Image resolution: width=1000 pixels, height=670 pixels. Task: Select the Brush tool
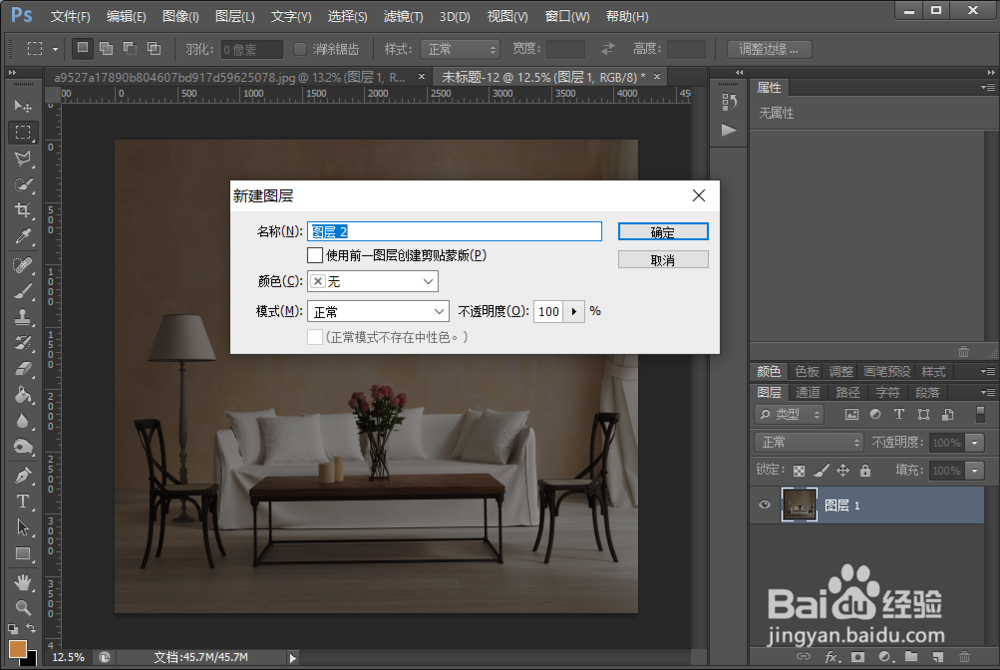23,291
